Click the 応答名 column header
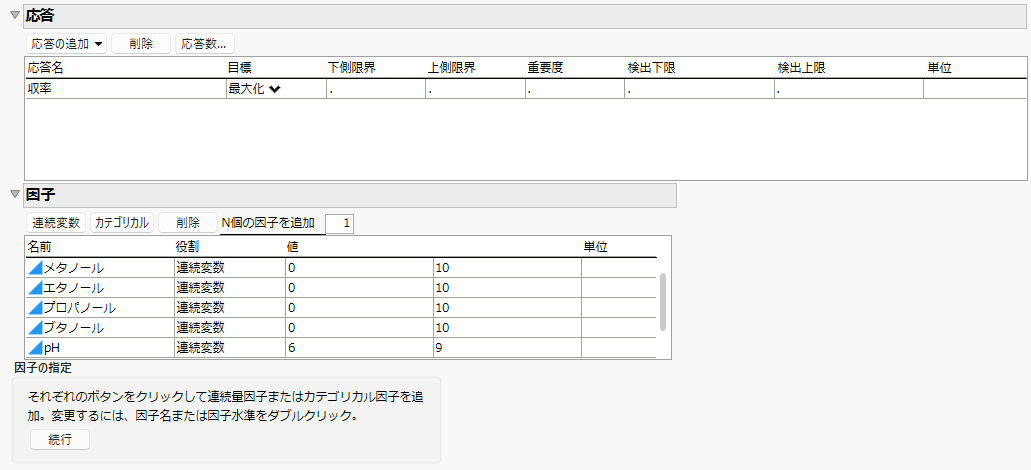 click(x=45, y=68)
